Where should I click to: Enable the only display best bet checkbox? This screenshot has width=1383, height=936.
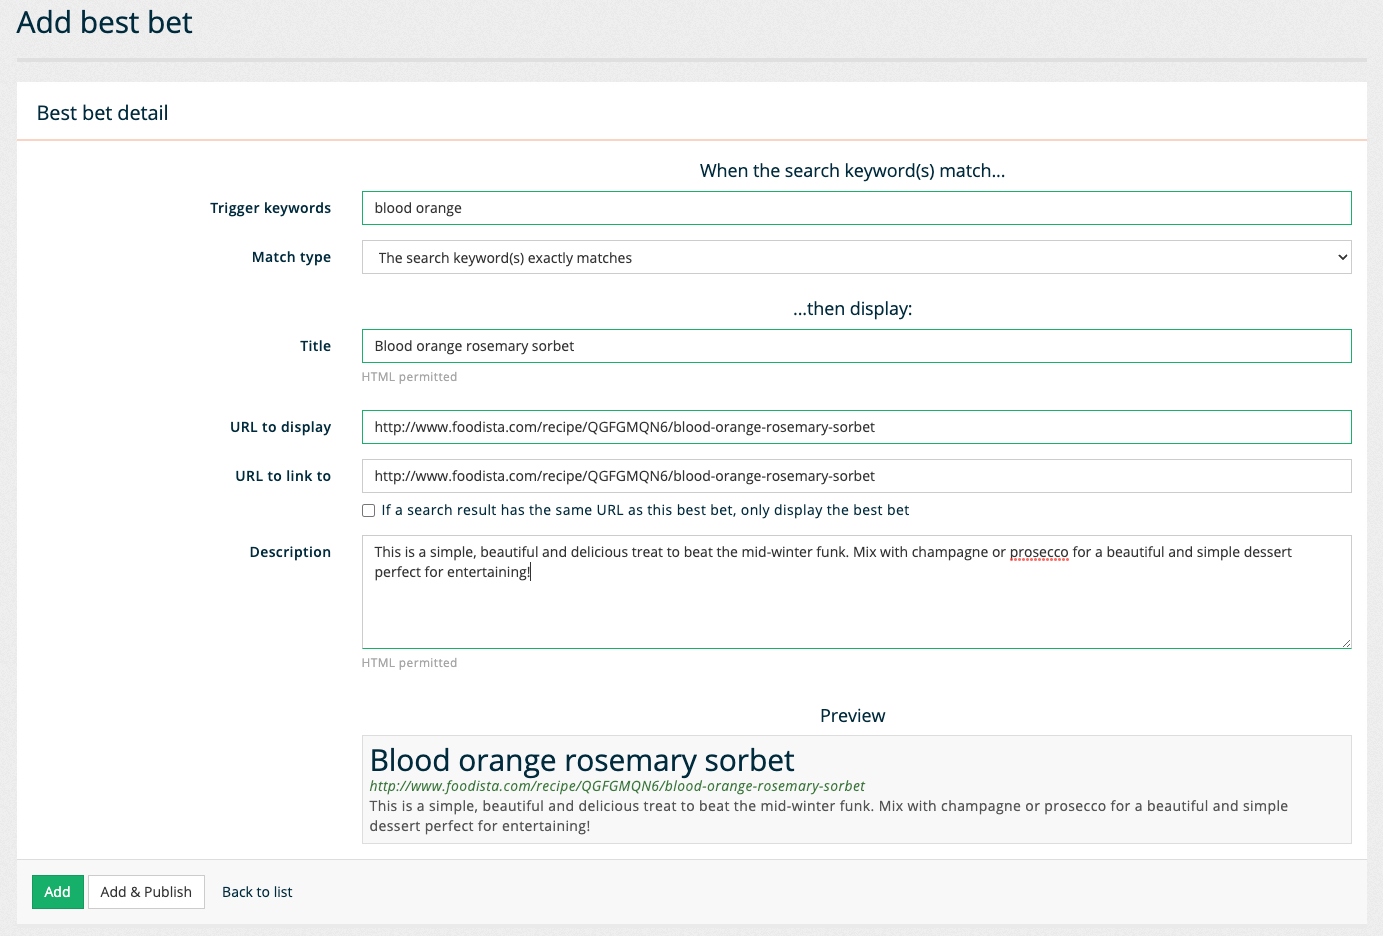[x=369, y=511]
